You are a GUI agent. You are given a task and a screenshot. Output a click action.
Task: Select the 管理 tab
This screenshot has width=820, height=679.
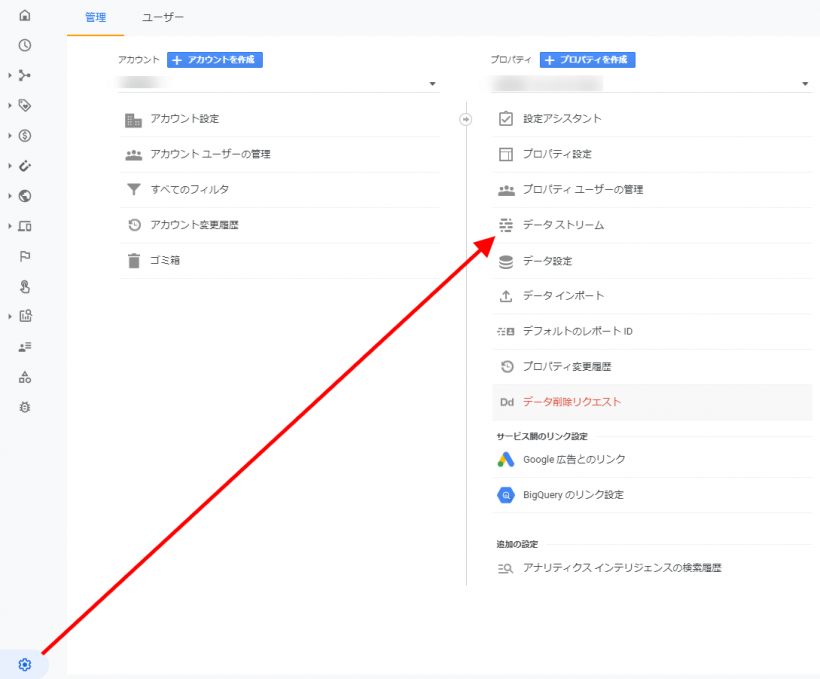pyautogui.click(x=95, y=17)
